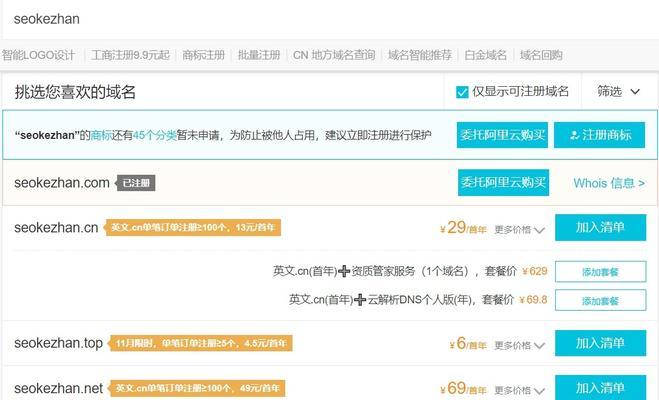This screenshot has width=659, height=400.
Task: Click the seokezhan search input field
Action: 330,19
